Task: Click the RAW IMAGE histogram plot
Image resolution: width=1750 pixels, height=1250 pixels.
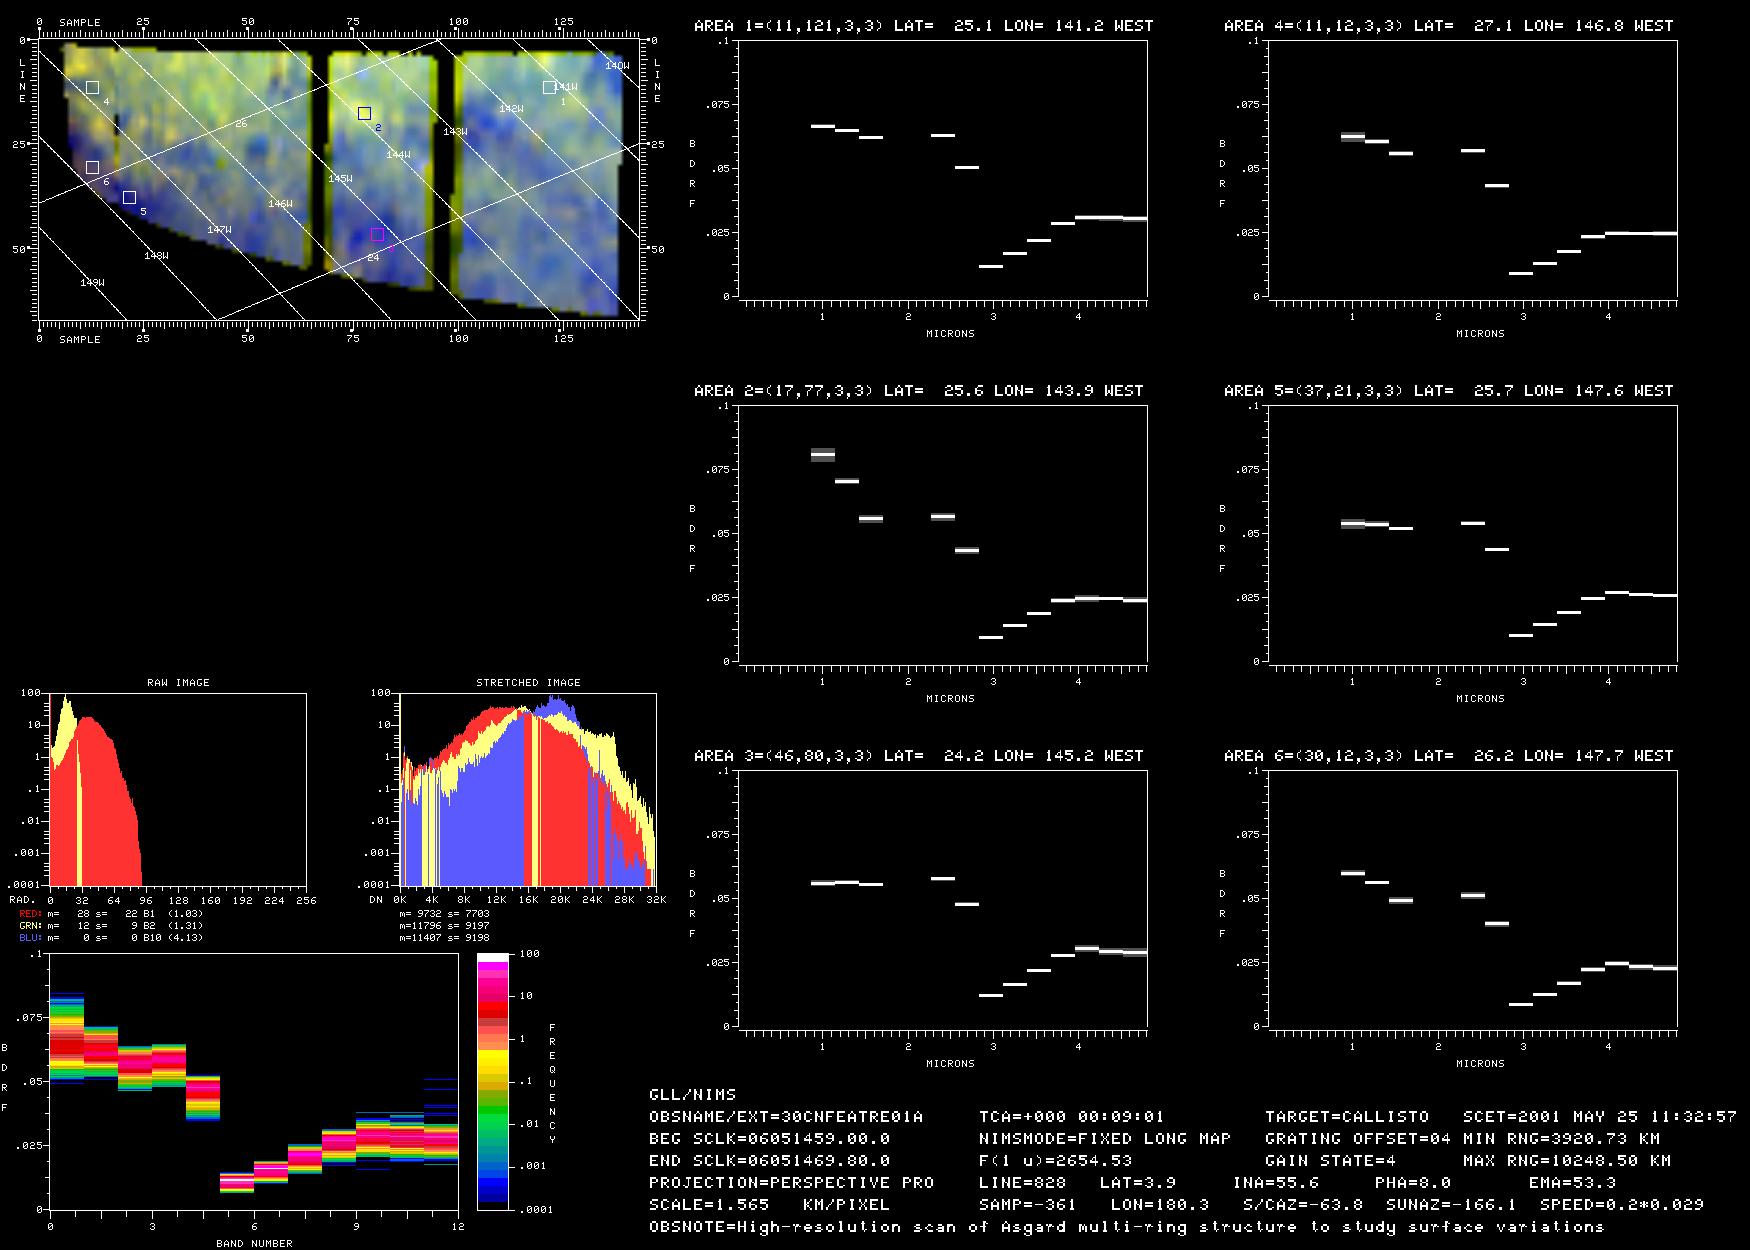Action: [x=178, y=789]
